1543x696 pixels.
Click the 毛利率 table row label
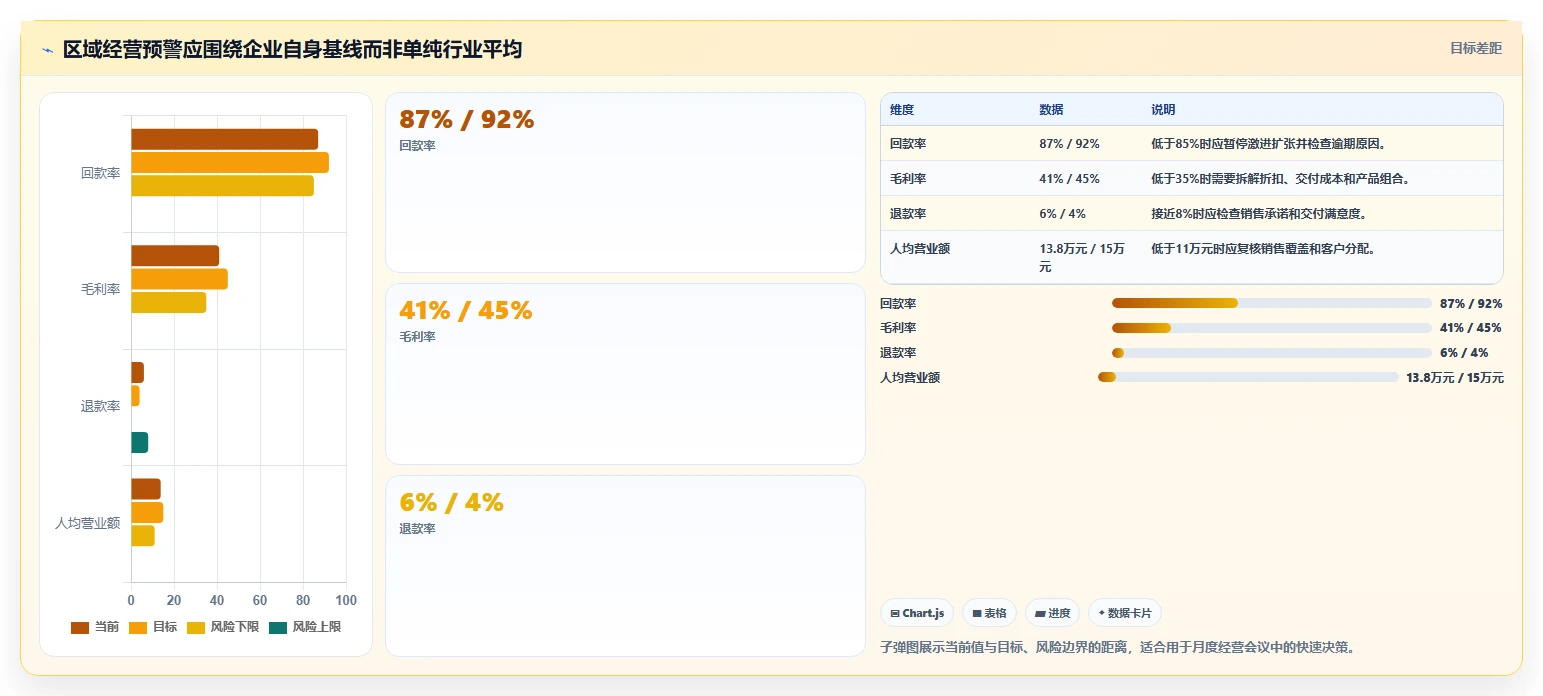tap(908, 179)
